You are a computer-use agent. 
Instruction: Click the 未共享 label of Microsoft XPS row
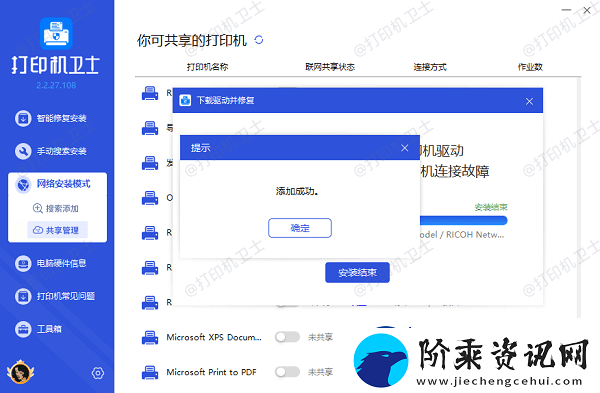(321, 337)
